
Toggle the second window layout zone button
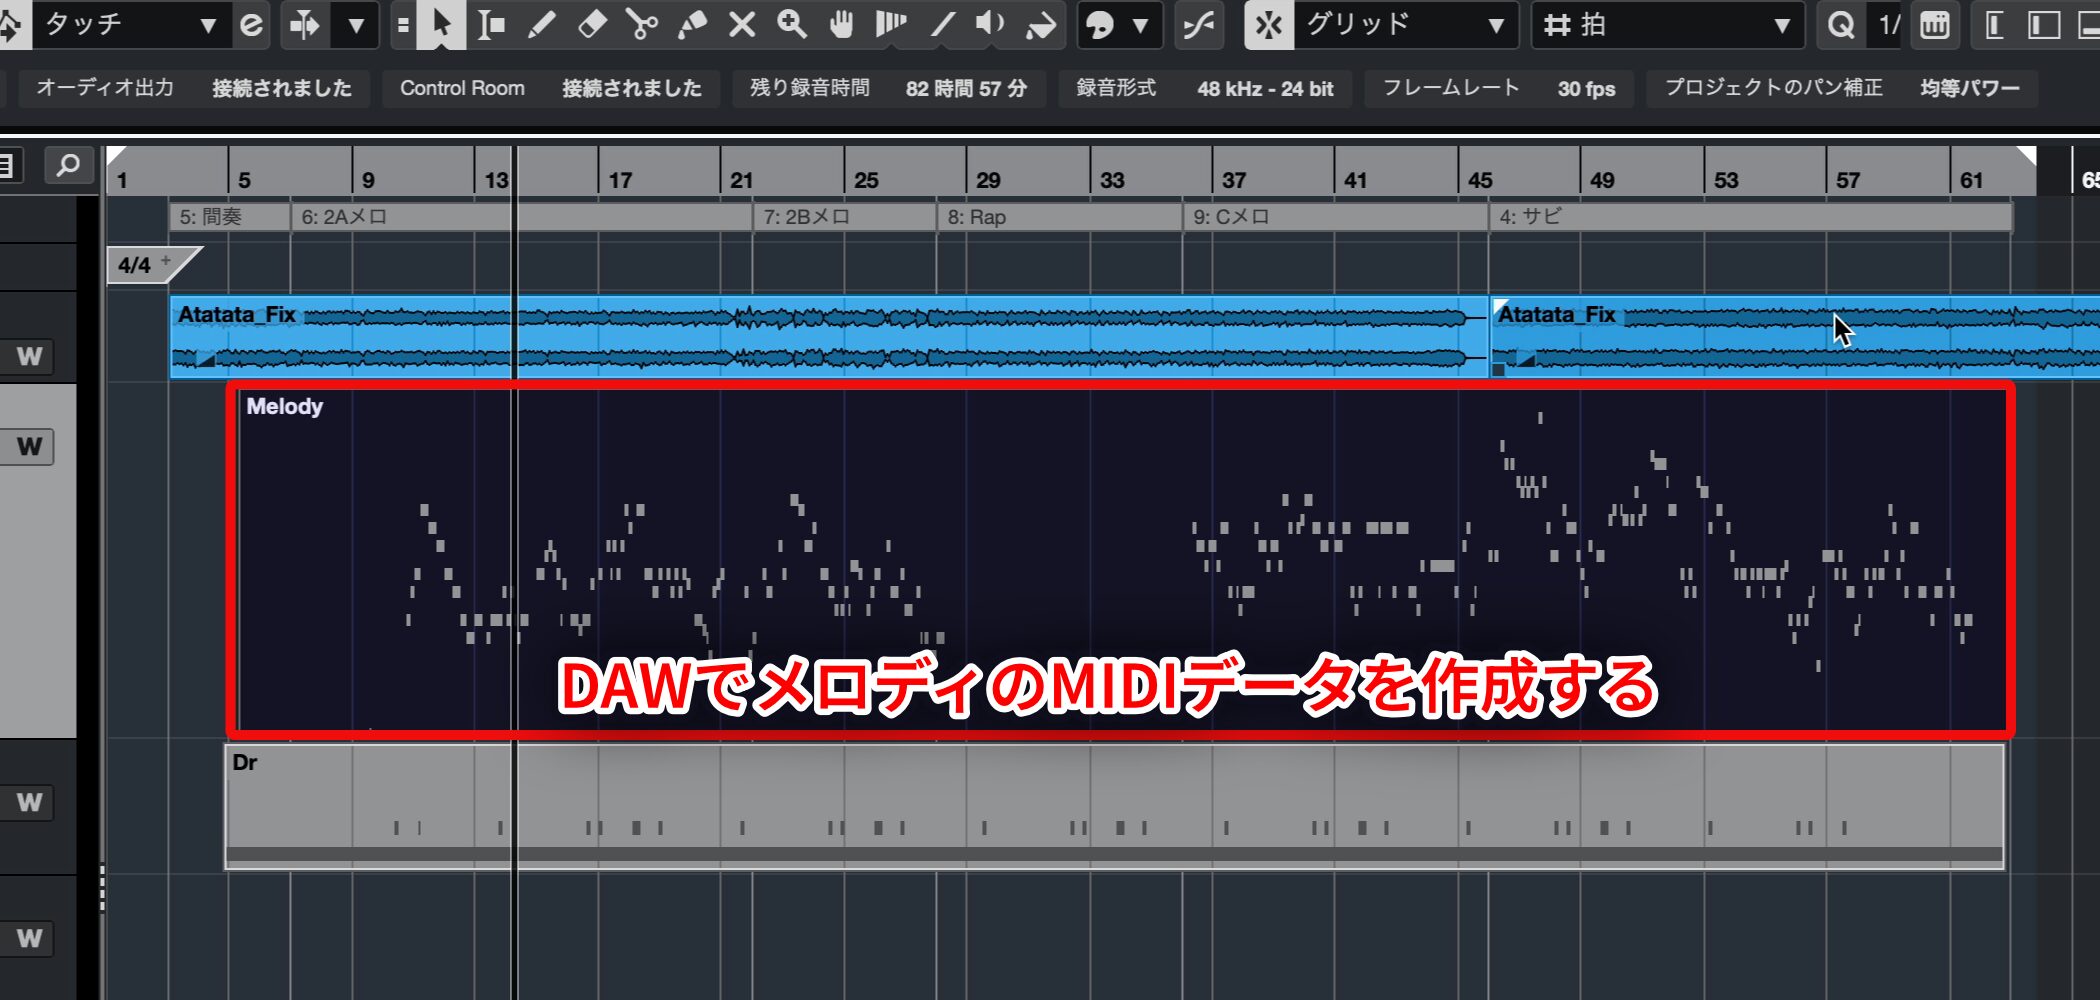[2043, 24]
